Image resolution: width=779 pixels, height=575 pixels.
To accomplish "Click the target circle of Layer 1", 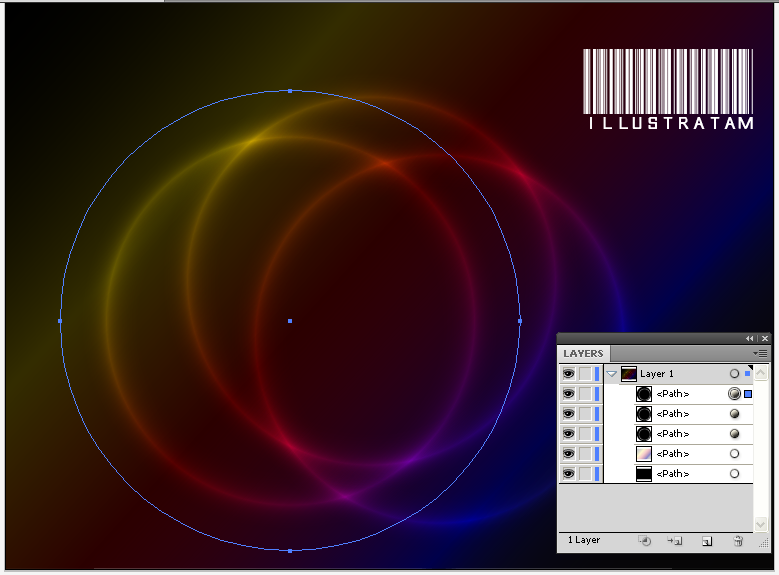I will pos(734,374).
